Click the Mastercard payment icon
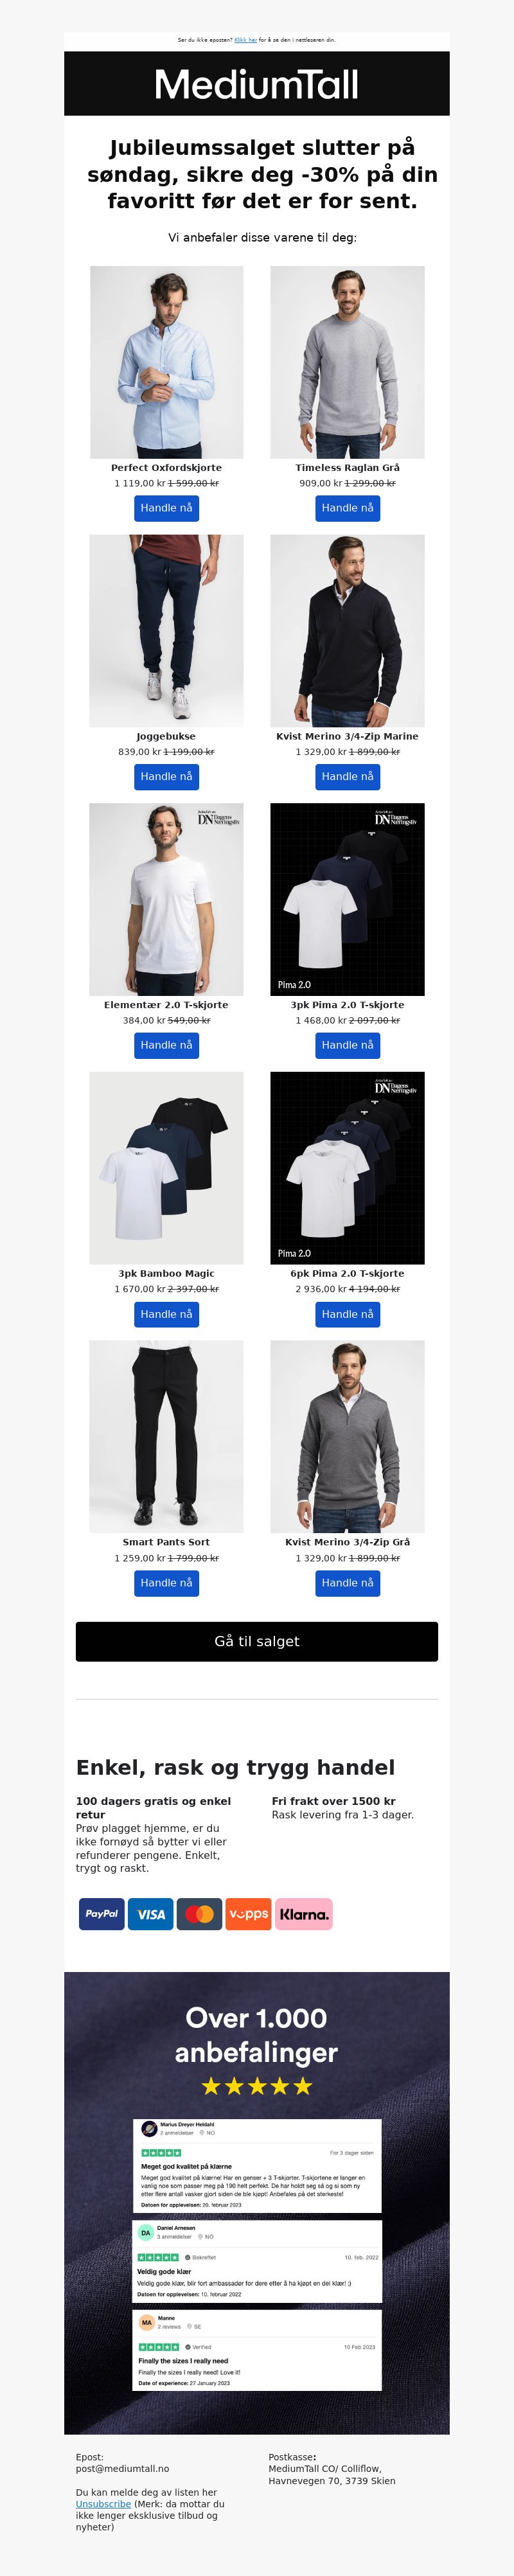The image size is (514, 2576). click(199, 1914)
